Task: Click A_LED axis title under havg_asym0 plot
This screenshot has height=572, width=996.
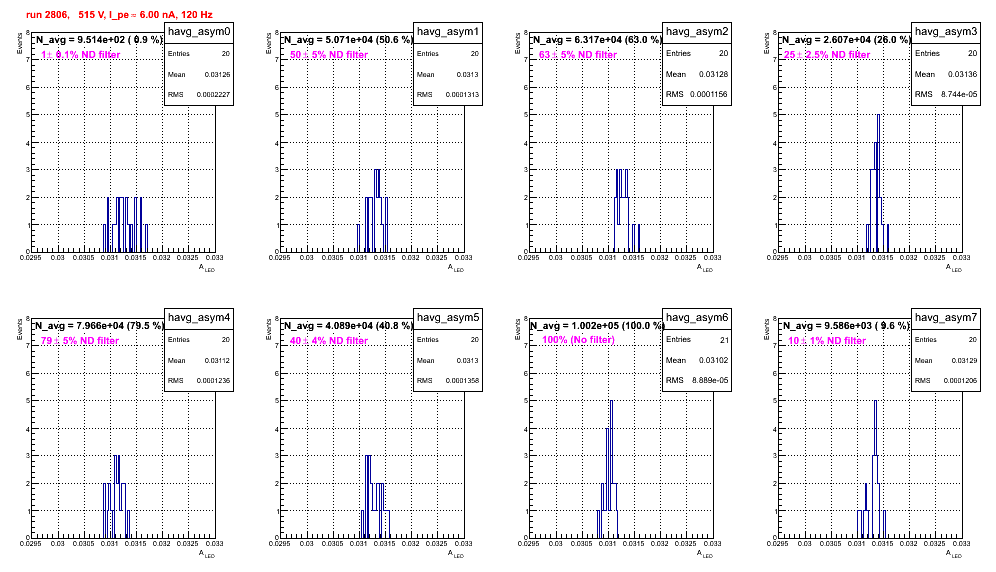Action: coord(207,269)
